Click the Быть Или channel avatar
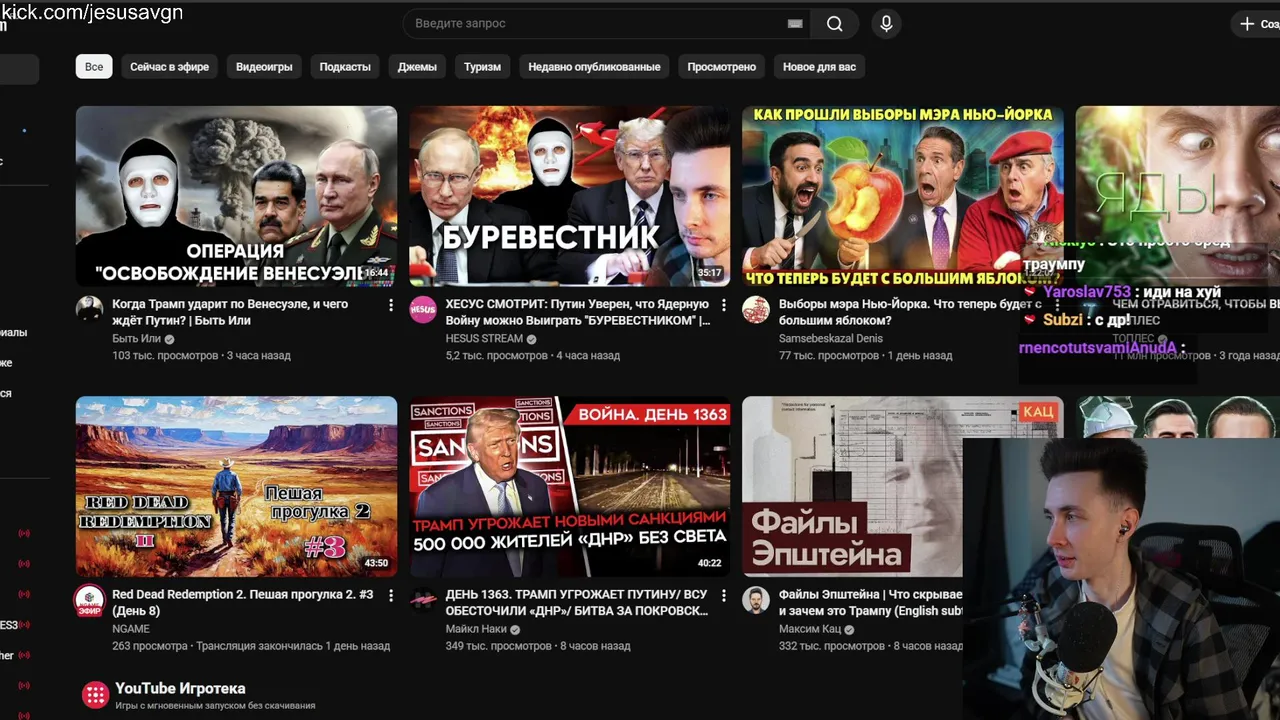The height and width of the screenshot is (720, 1280). click(90, 309)
